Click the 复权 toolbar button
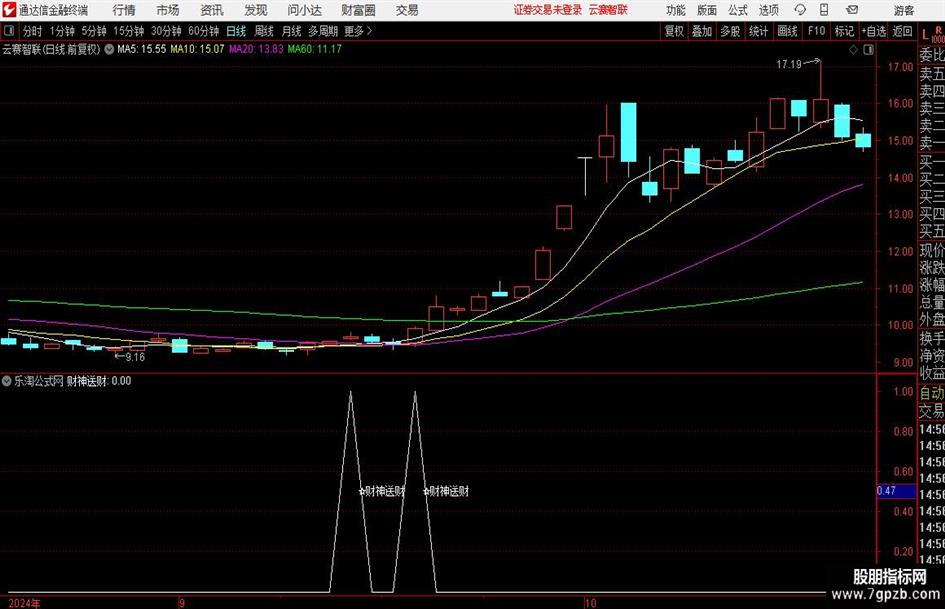This screenshot has height=609, width=945. click(x=674, y=31)
